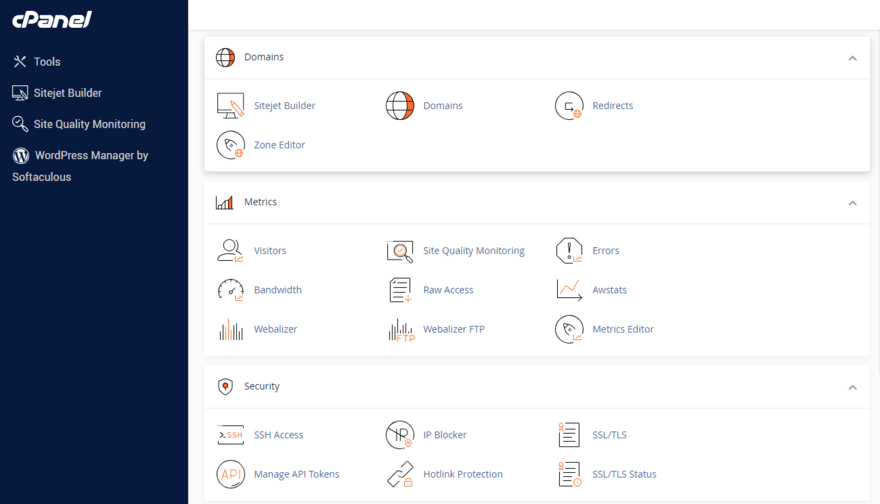Open the Bandwidth link
Image resolution: width=880 pixels, height=504 pixels.
[278, 290]
